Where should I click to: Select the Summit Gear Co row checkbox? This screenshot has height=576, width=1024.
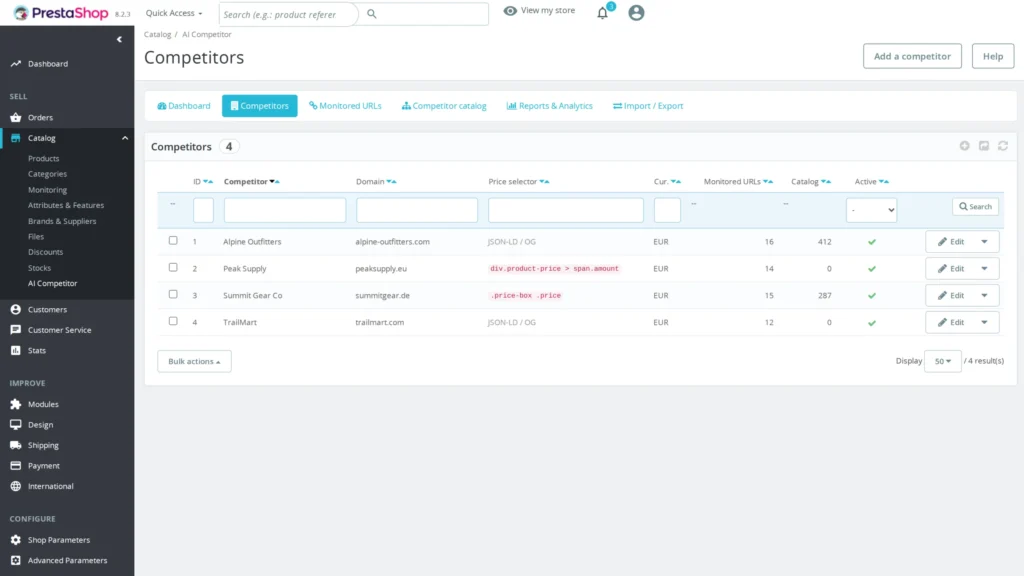coord(173,294)
